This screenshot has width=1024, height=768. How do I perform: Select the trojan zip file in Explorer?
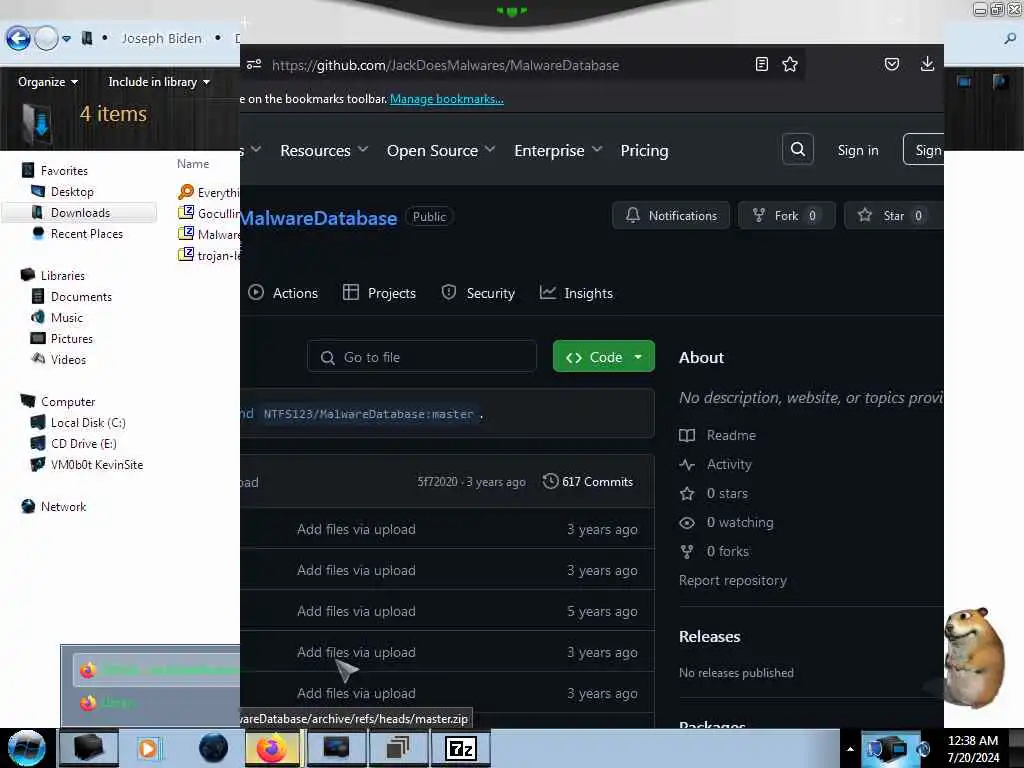point(209,255)
